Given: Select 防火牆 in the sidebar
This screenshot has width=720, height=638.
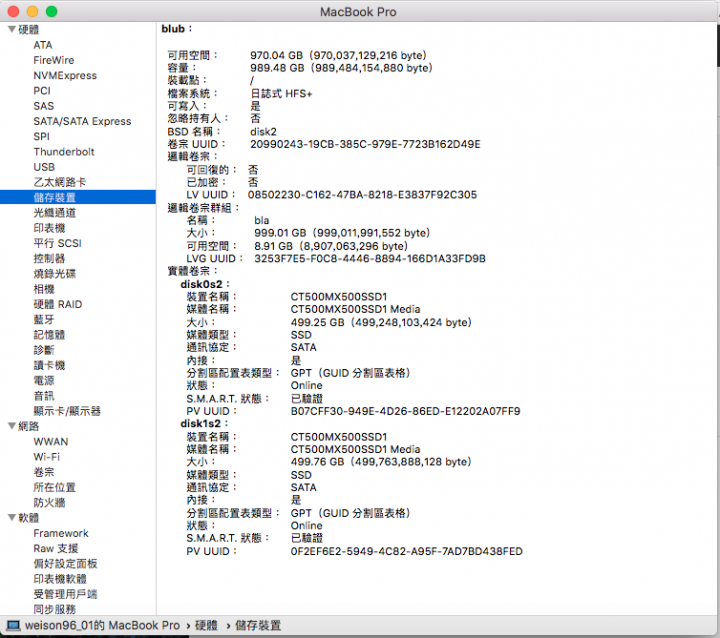Looking at the screenshot, I should coord(49,502).
